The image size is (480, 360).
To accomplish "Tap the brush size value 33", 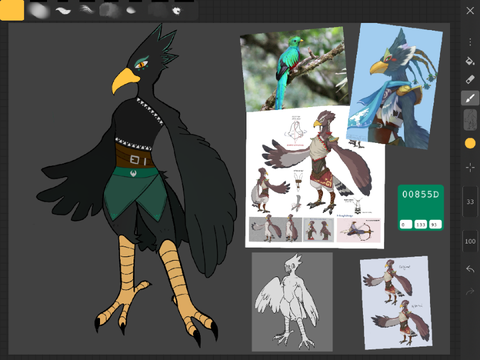I will pos(470,202).
